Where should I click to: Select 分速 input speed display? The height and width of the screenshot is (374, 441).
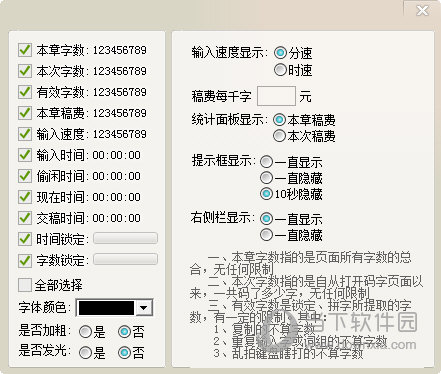pyautogui.click(x=280, y=52)
